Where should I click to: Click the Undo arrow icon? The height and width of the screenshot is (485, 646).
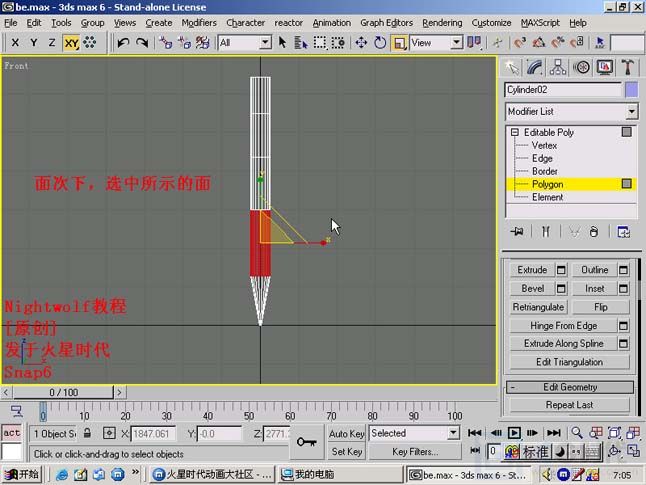(x=123, y=42)
